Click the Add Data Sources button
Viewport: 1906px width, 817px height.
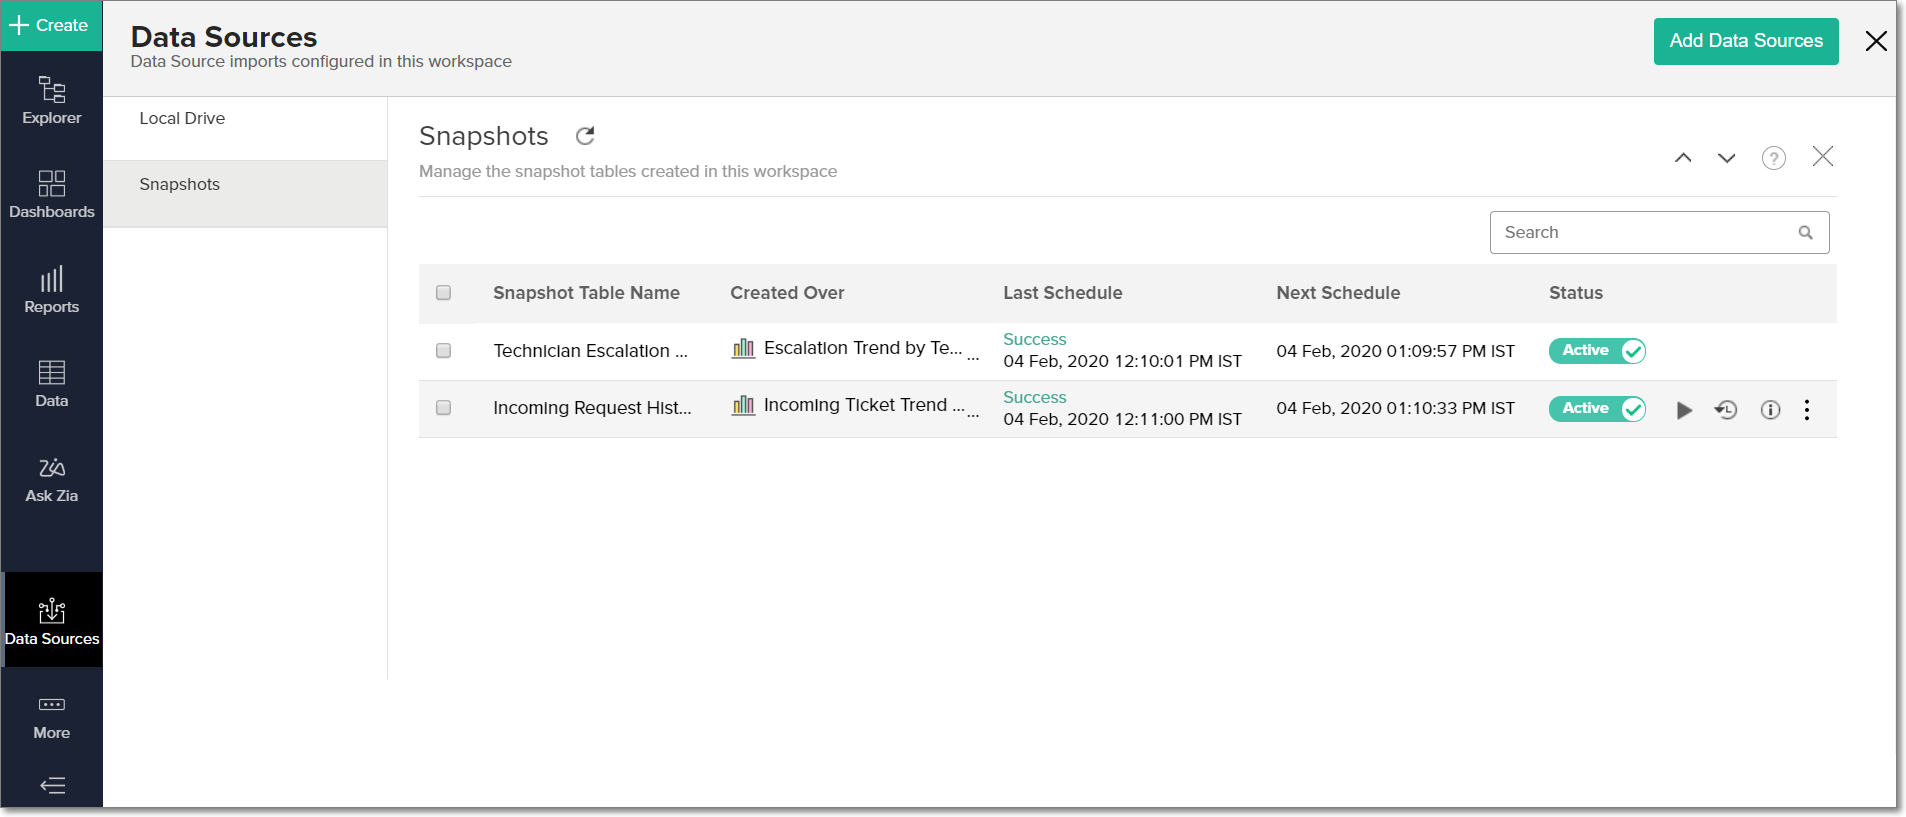tap(1745, 41)
